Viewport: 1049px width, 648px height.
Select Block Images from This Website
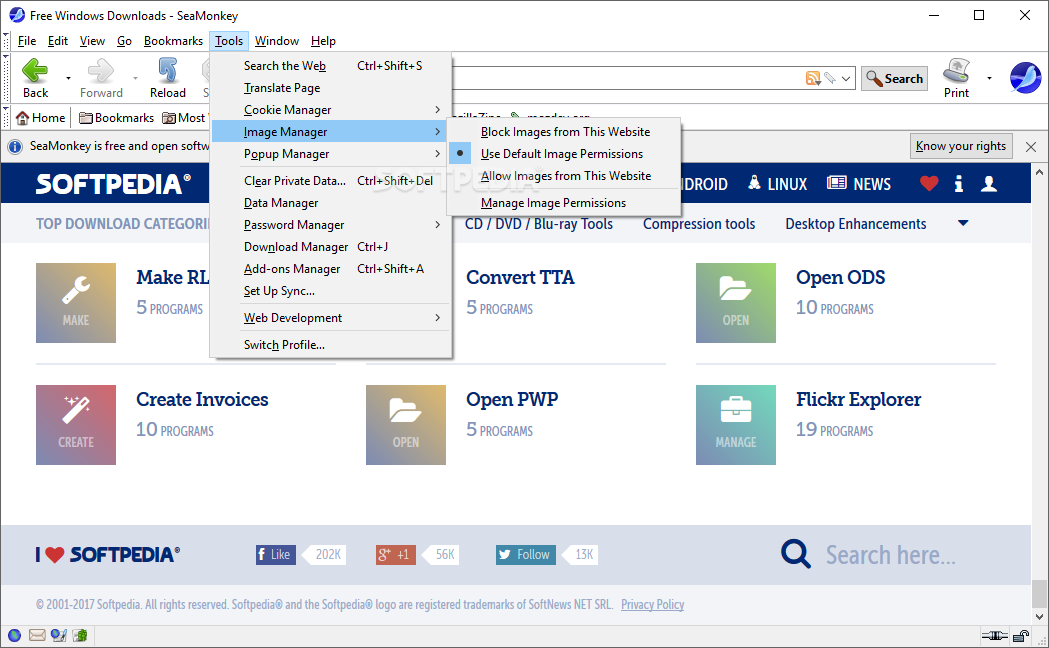tap(564, 132)
